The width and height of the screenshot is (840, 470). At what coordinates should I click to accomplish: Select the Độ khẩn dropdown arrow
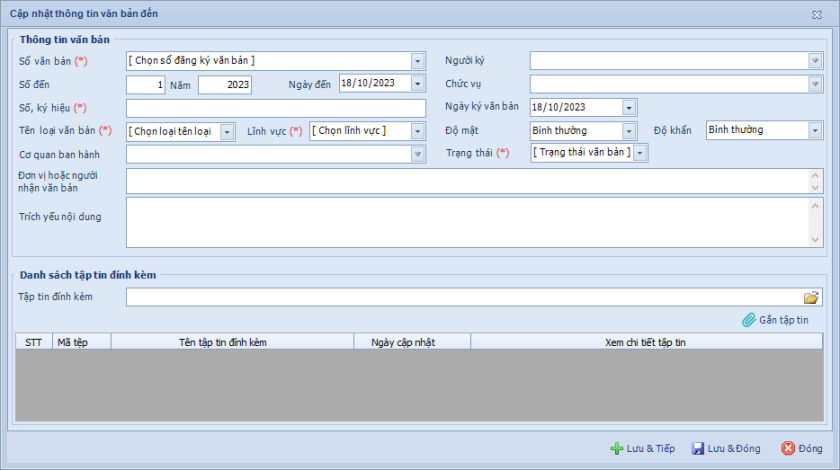pyautogui.click(x=815, y=130)
